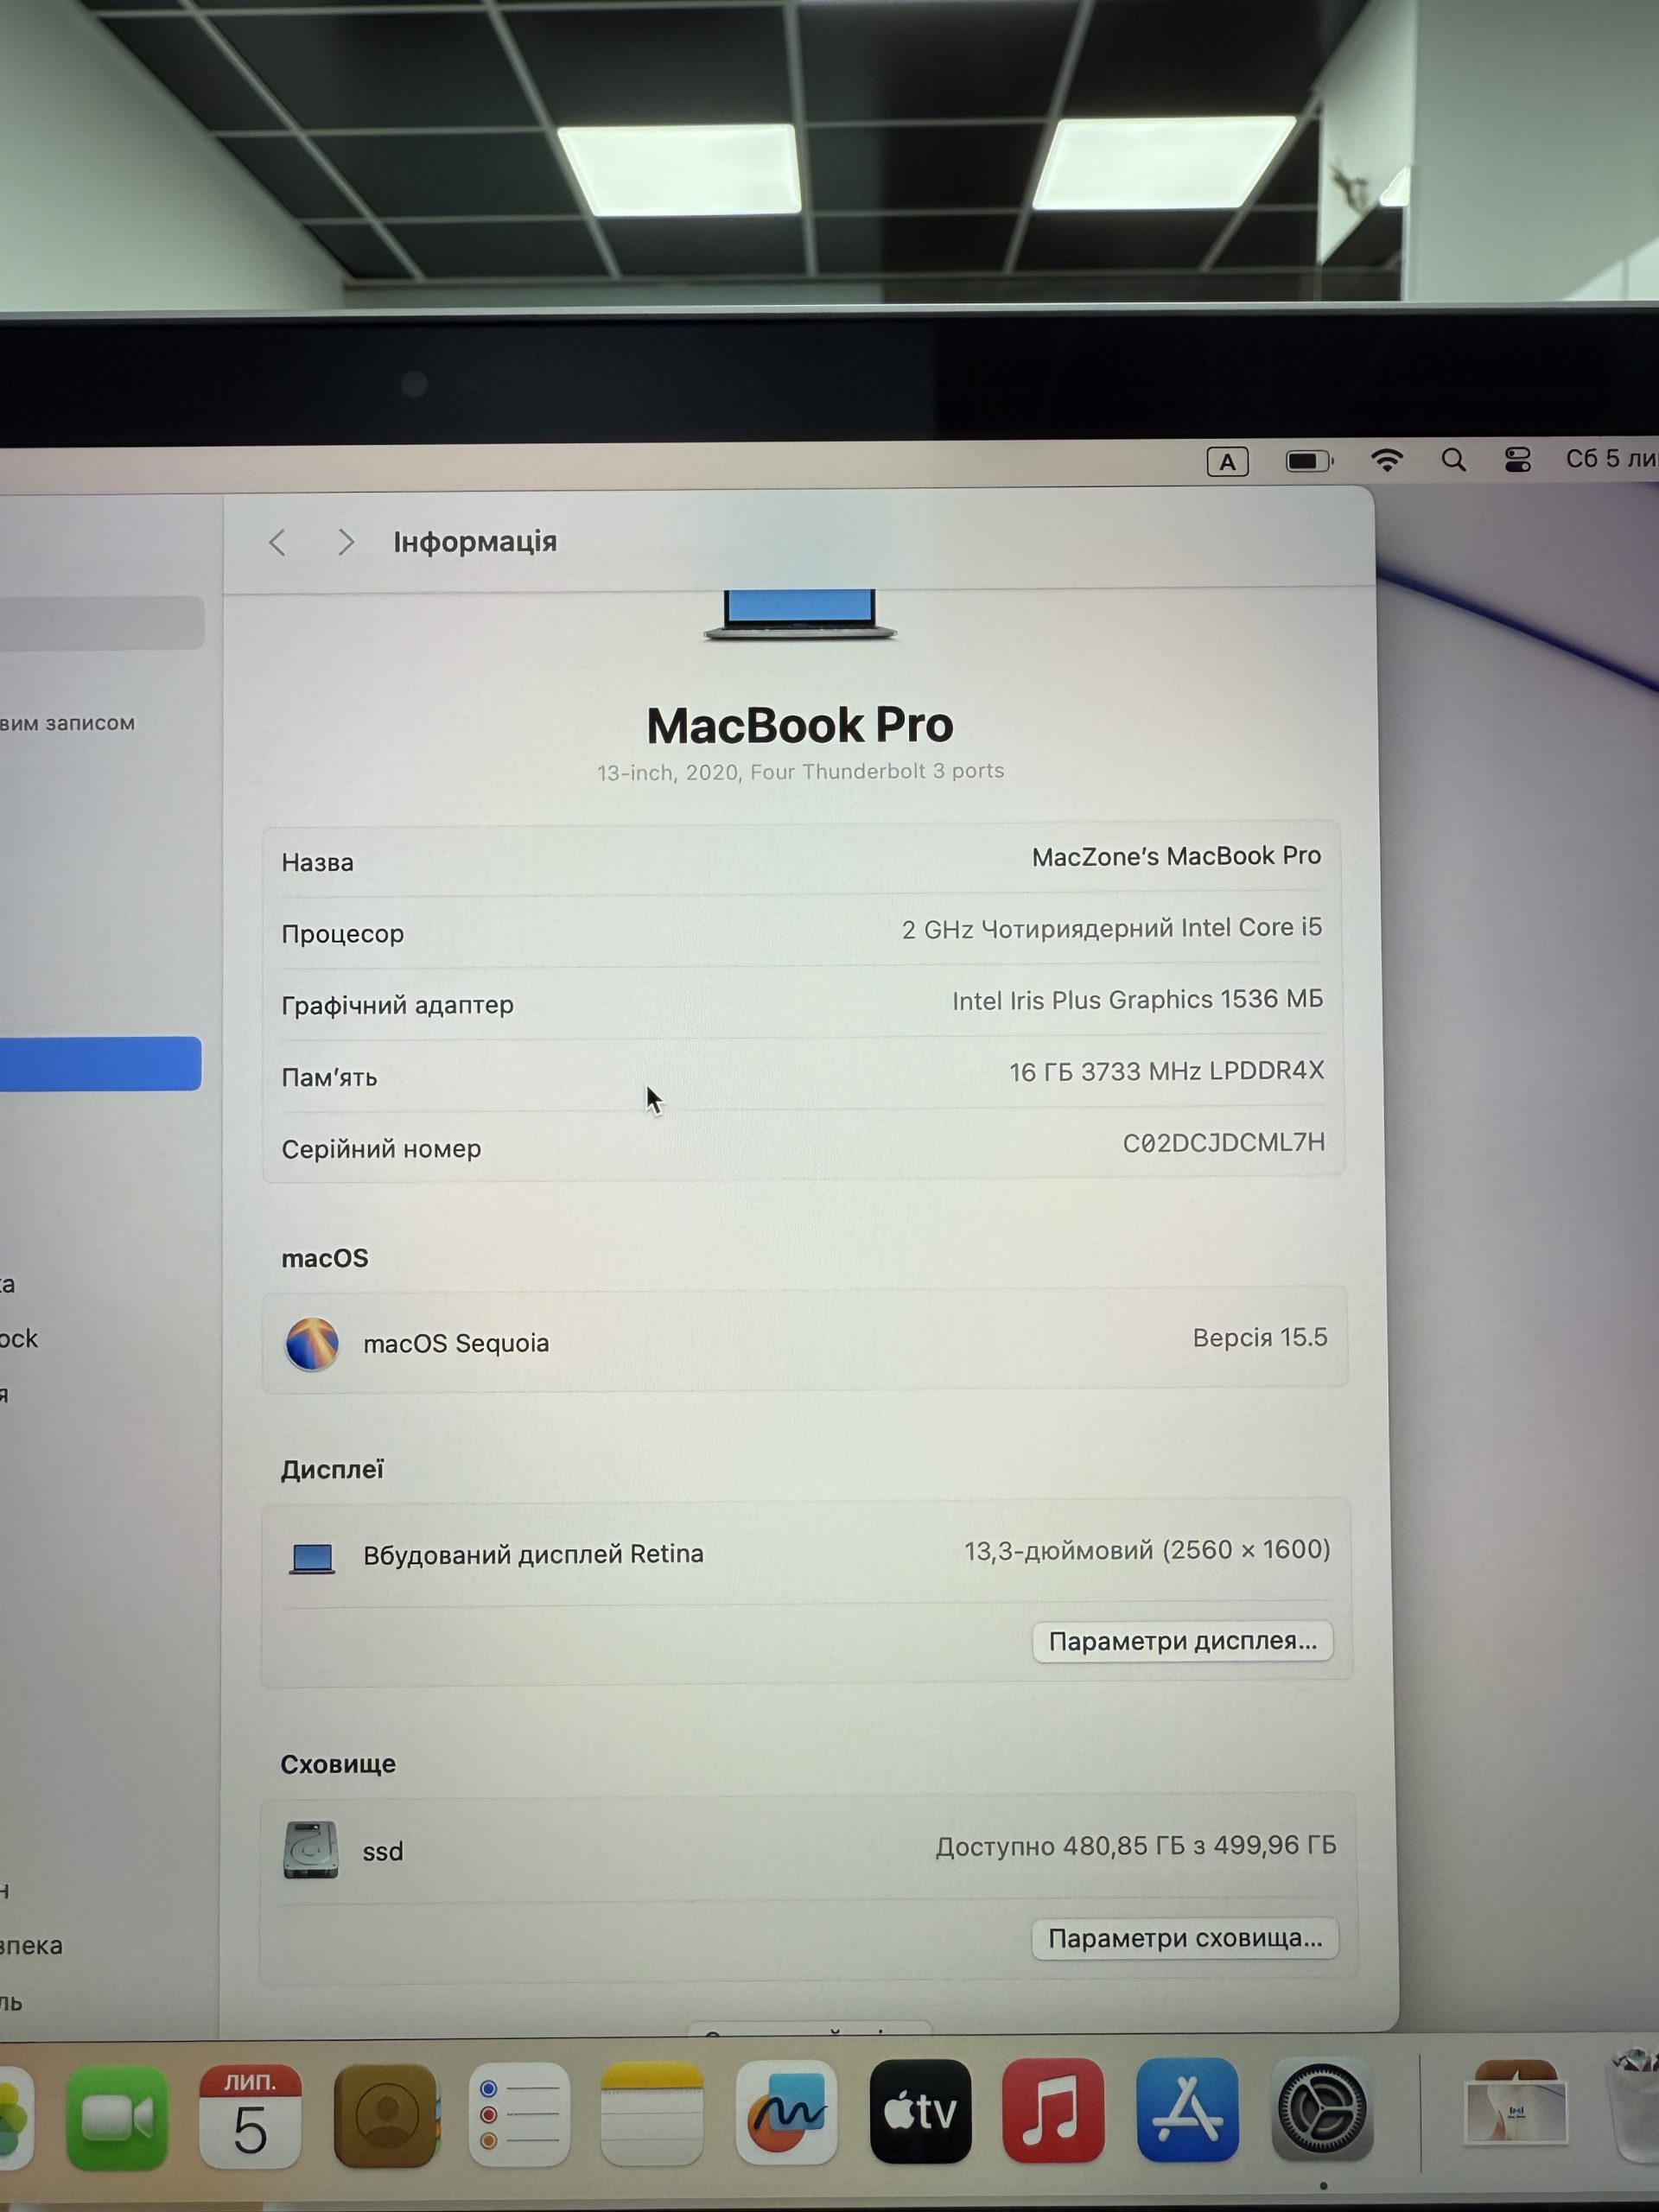Go back with the left chevron
1659x2212 pixels.
click(277, 542)
